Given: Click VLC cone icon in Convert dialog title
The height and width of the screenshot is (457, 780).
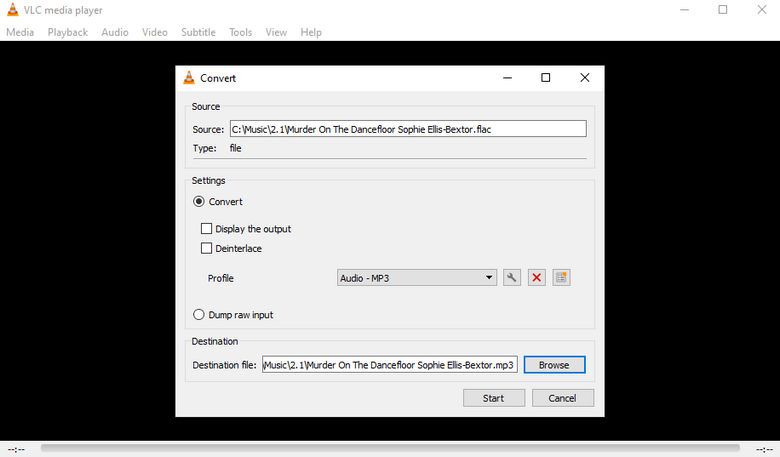Looking at the screenshot, I should click(x=189, y=78).
